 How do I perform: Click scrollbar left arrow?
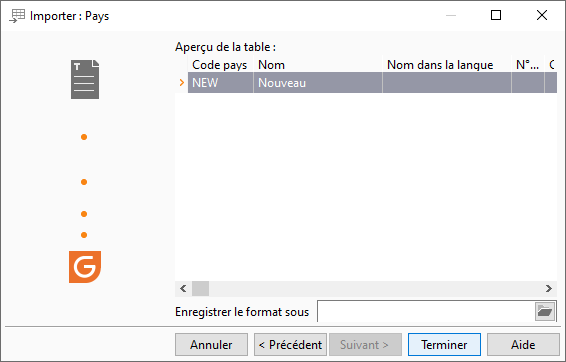click(x=183, y=288)
